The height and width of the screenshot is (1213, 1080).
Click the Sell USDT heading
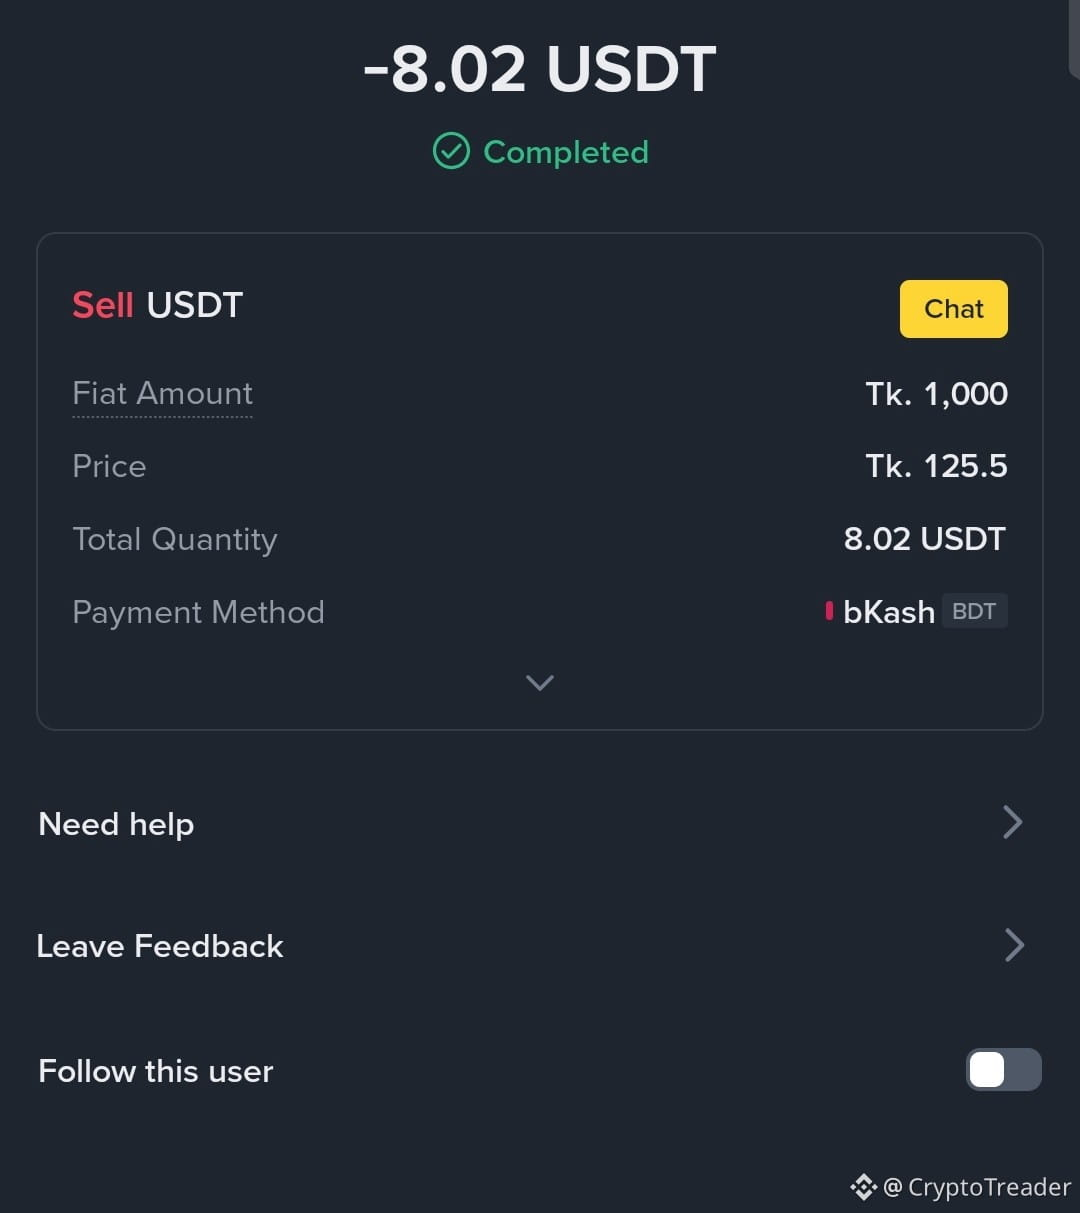point(158,305)
